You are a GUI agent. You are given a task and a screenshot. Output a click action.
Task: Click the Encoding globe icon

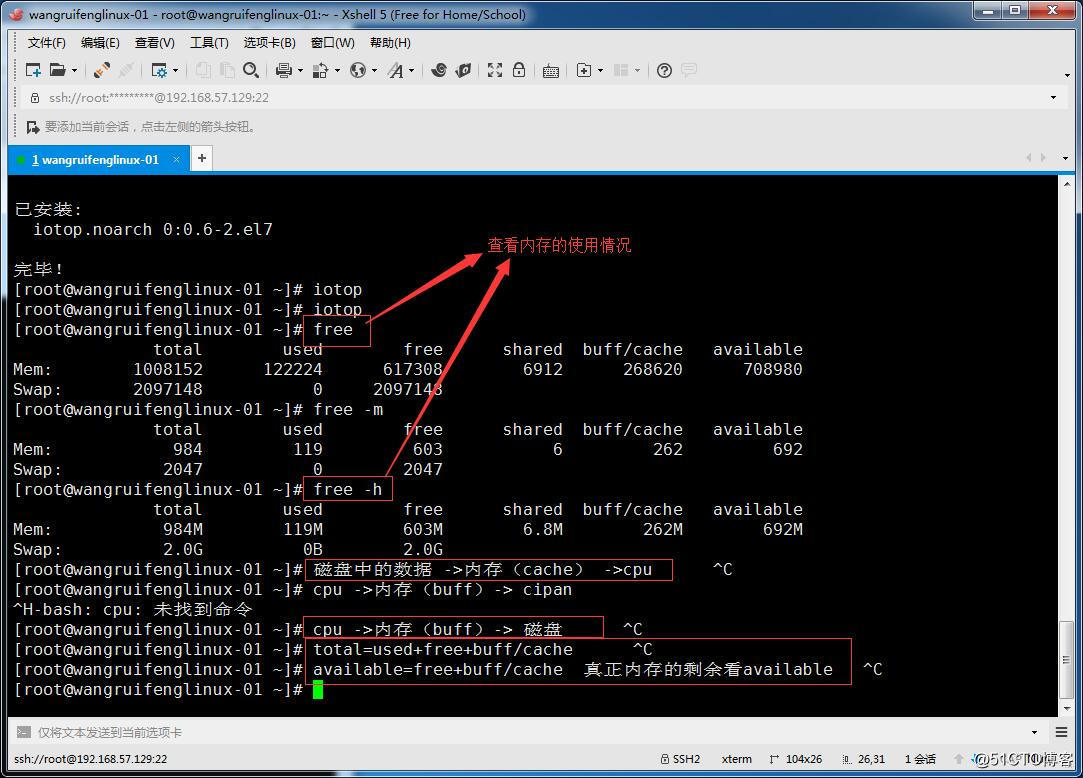pos(358,70)
